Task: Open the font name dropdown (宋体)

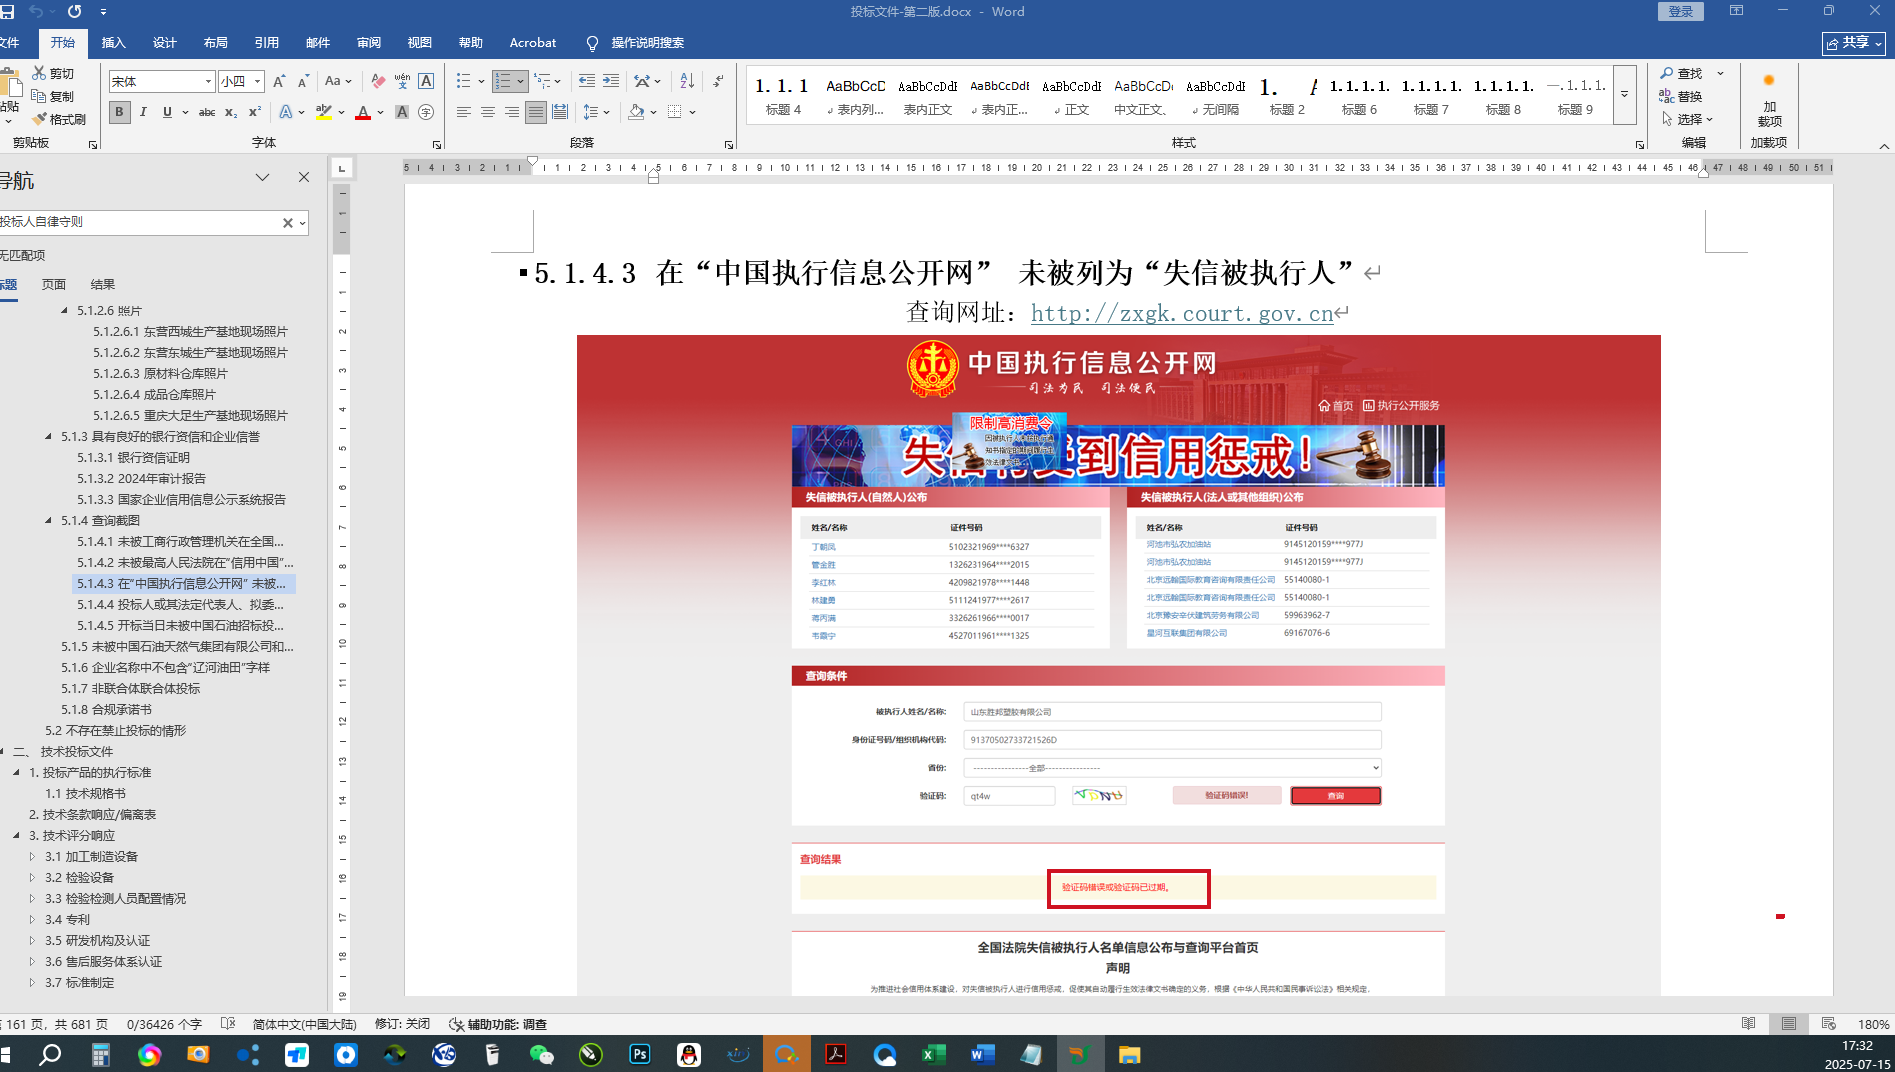Action: (x=208, y=81)
